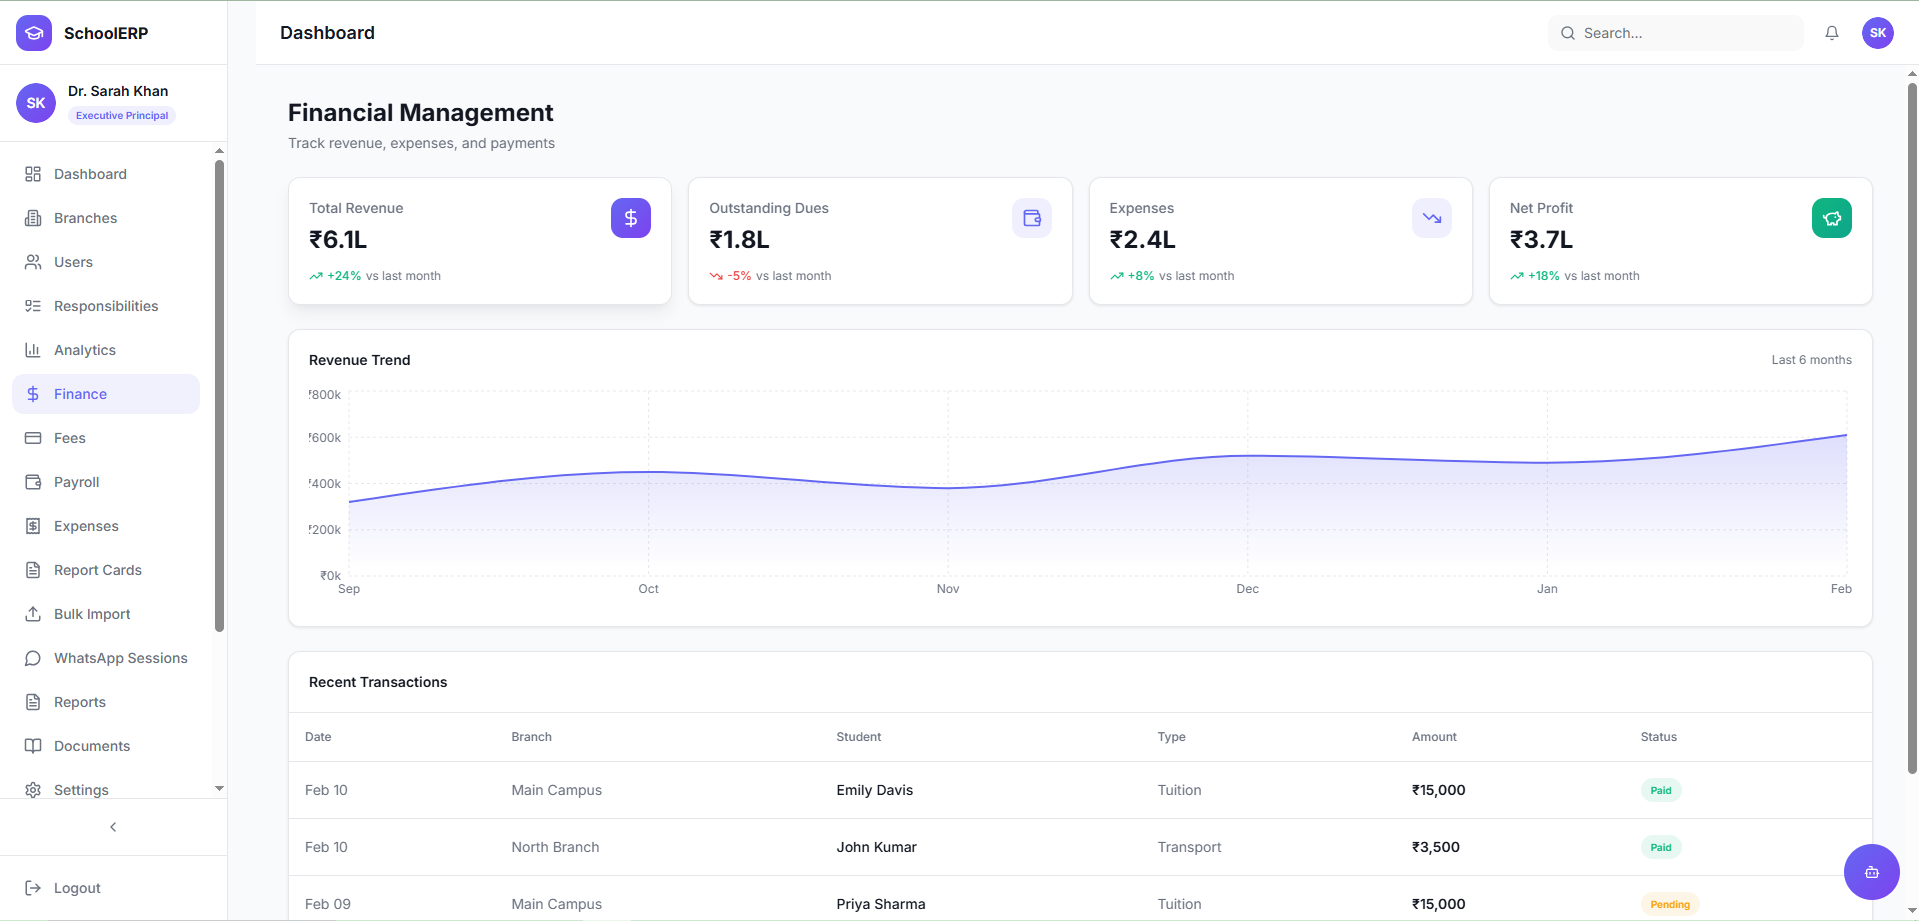Open the chatbot assistant floating button
1919x921 pixels.
[x=1872, y=872]
